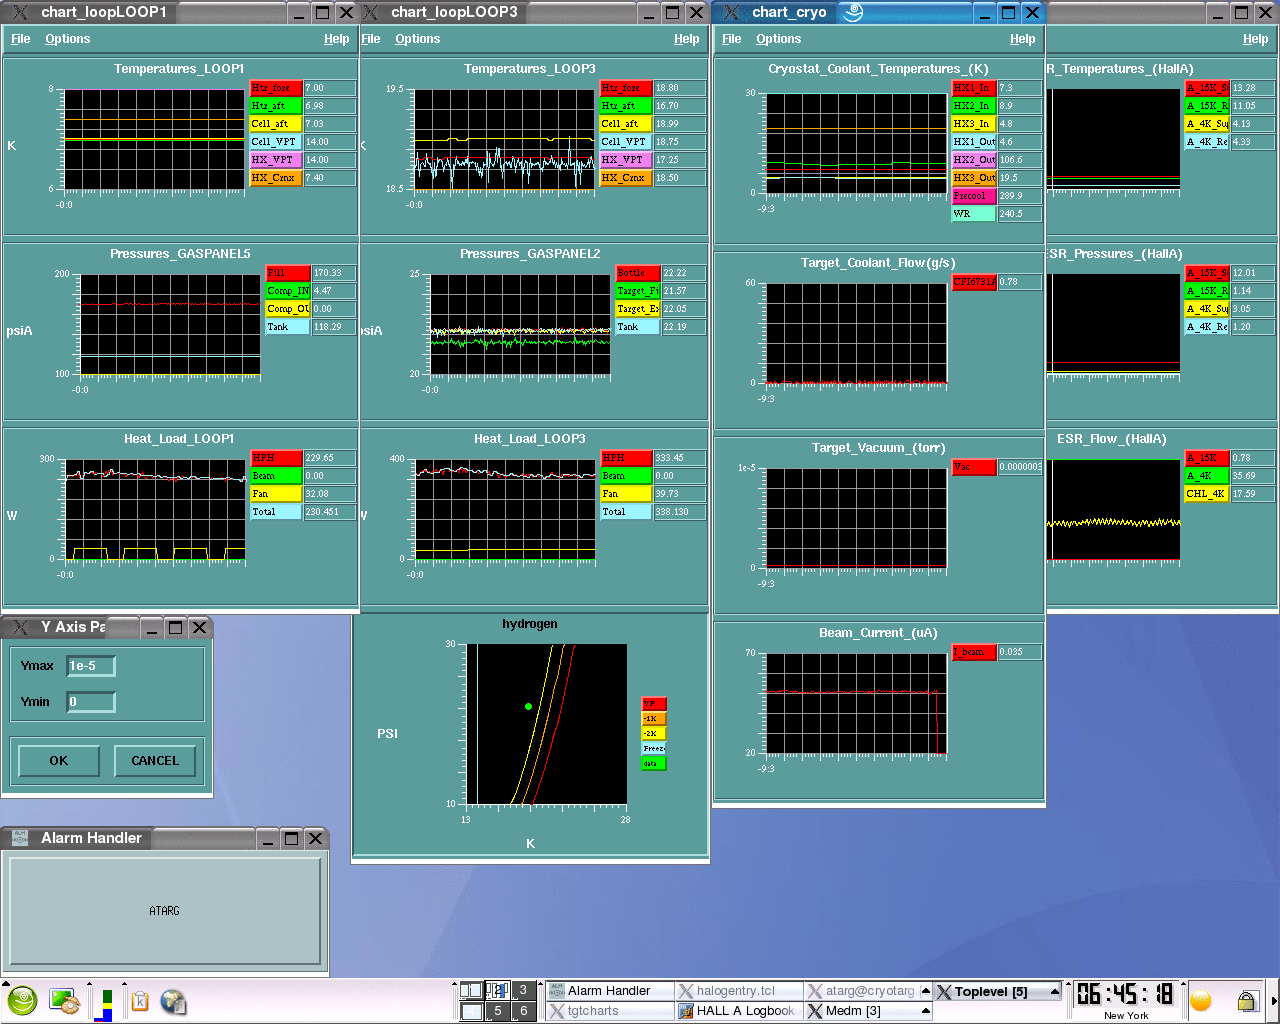
Task: Select red Htr_fore legend in Temperatures_LOOP1
Action: [275, 88]
